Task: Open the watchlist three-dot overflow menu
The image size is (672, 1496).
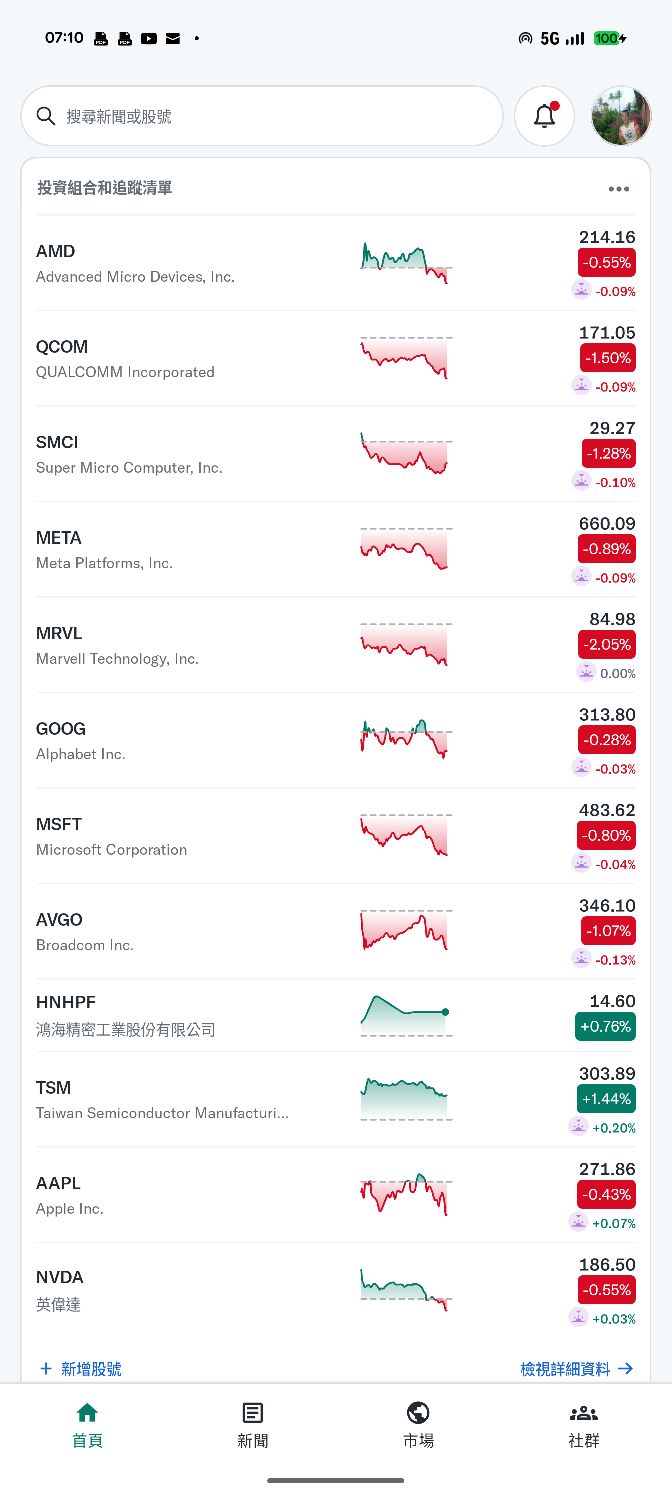Action: [x=618, y=188]
